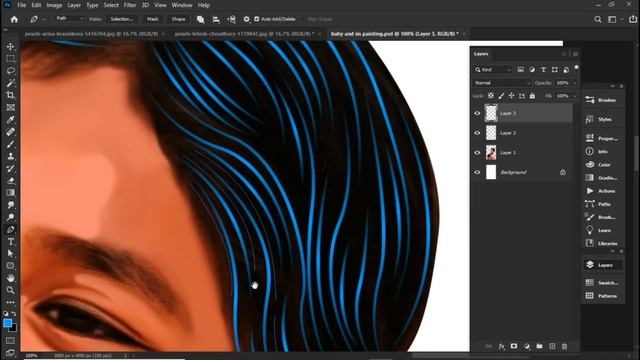Open path alignment options icon
The height and width of the screenshot is (360, 640).
pyautogui.click(x=216, y=19)
